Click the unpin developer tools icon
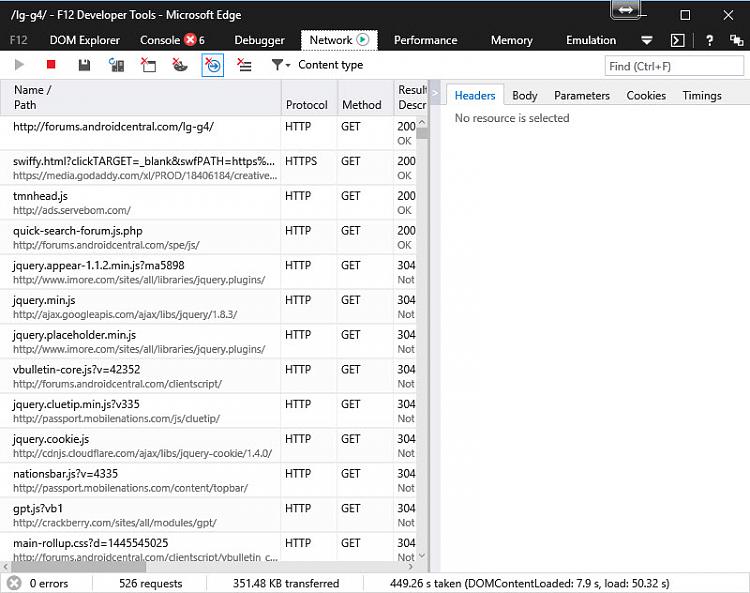Screen dimensions: 750x593 (x=736, y=41)
